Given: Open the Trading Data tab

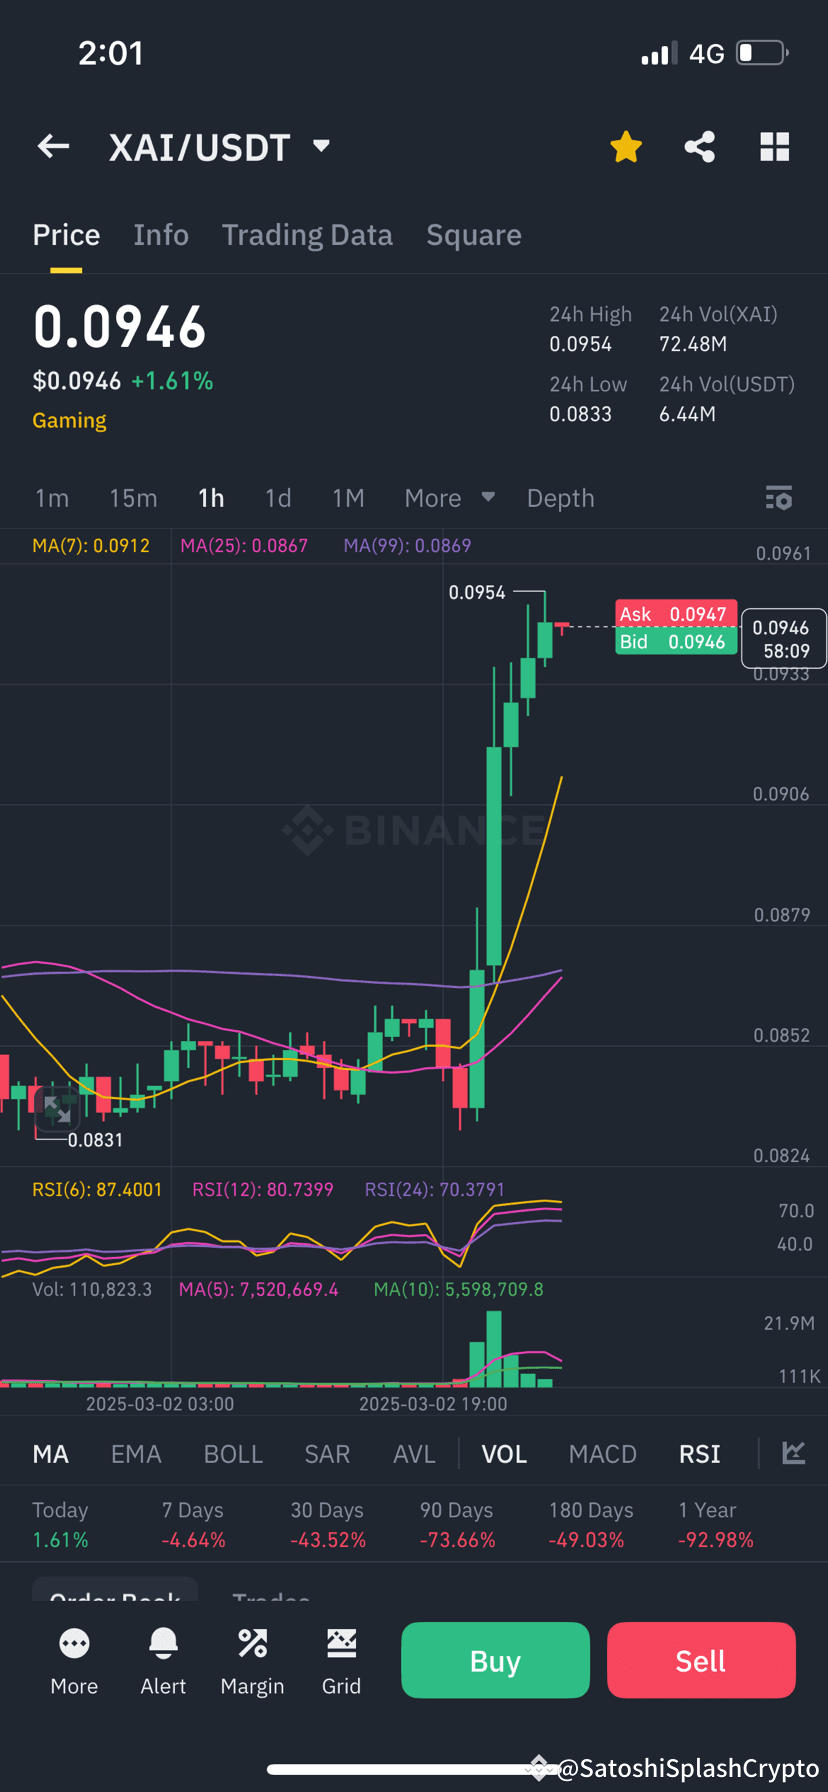Looking at the screenshot, I should point(307,235).
